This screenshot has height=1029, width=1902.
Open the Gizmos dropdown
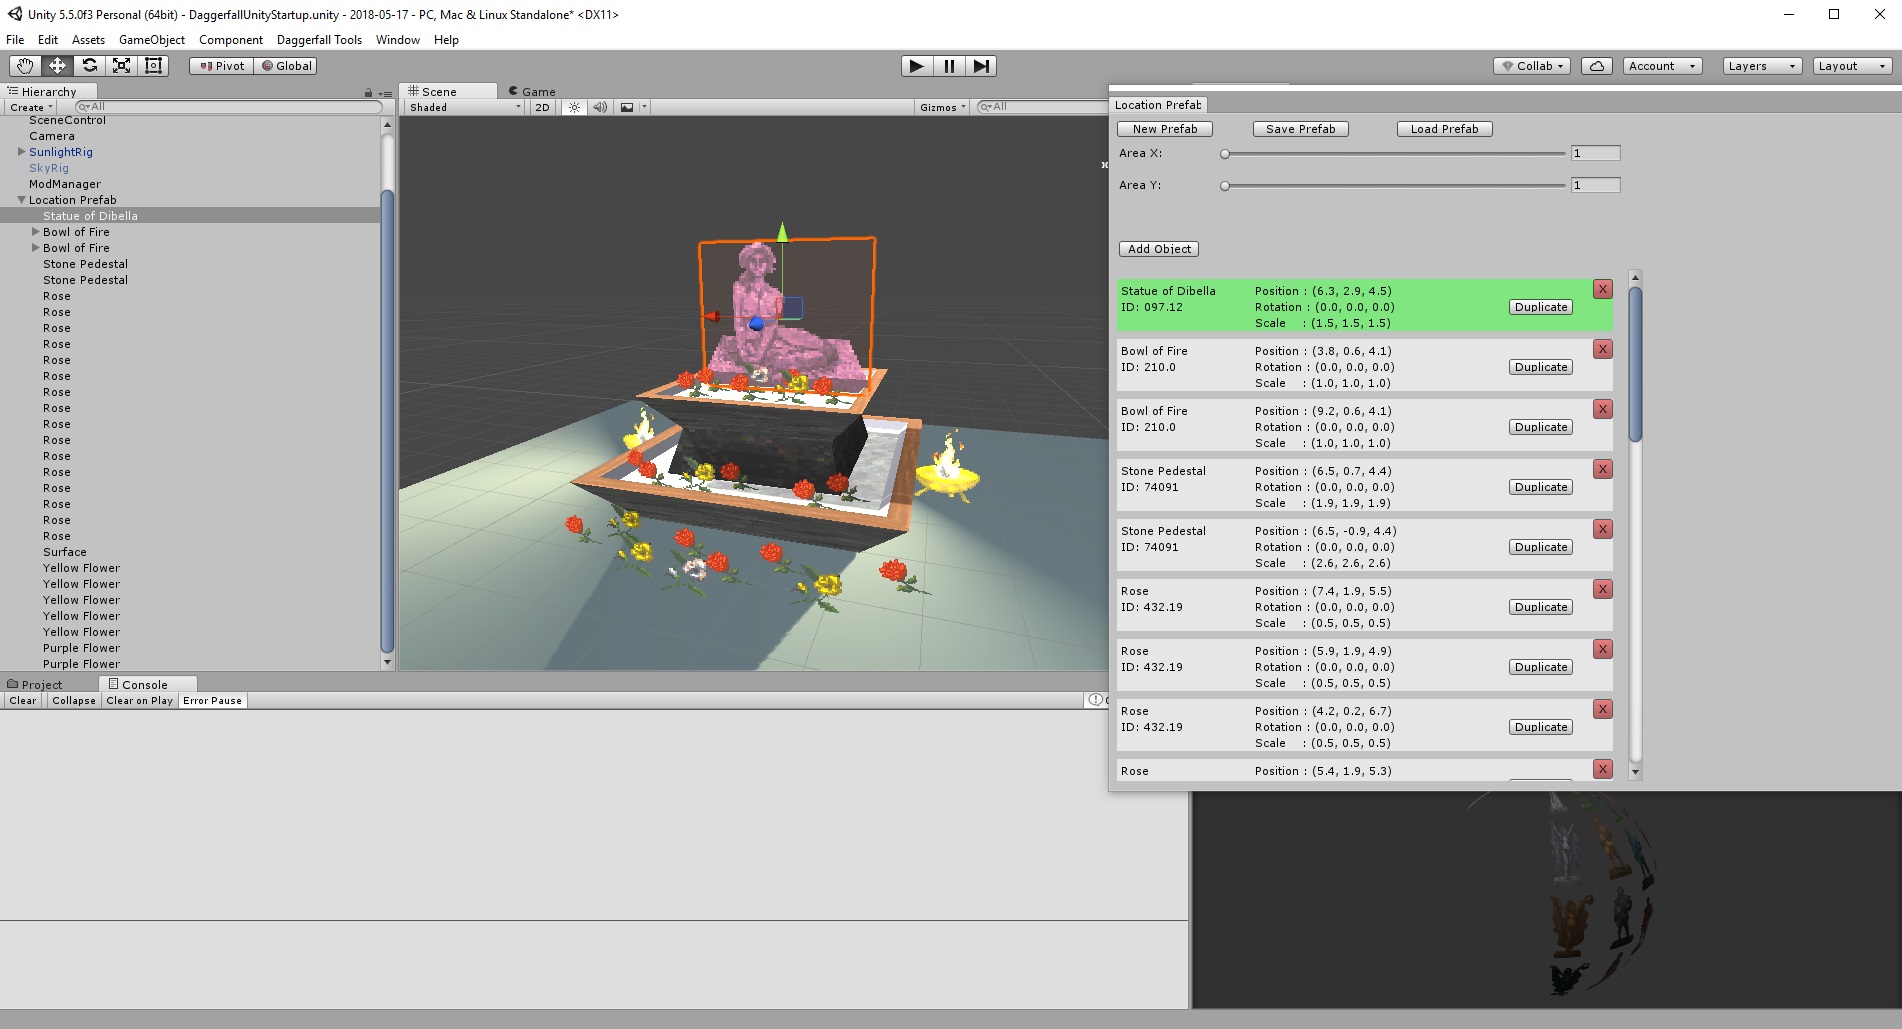tap(943, 107)
